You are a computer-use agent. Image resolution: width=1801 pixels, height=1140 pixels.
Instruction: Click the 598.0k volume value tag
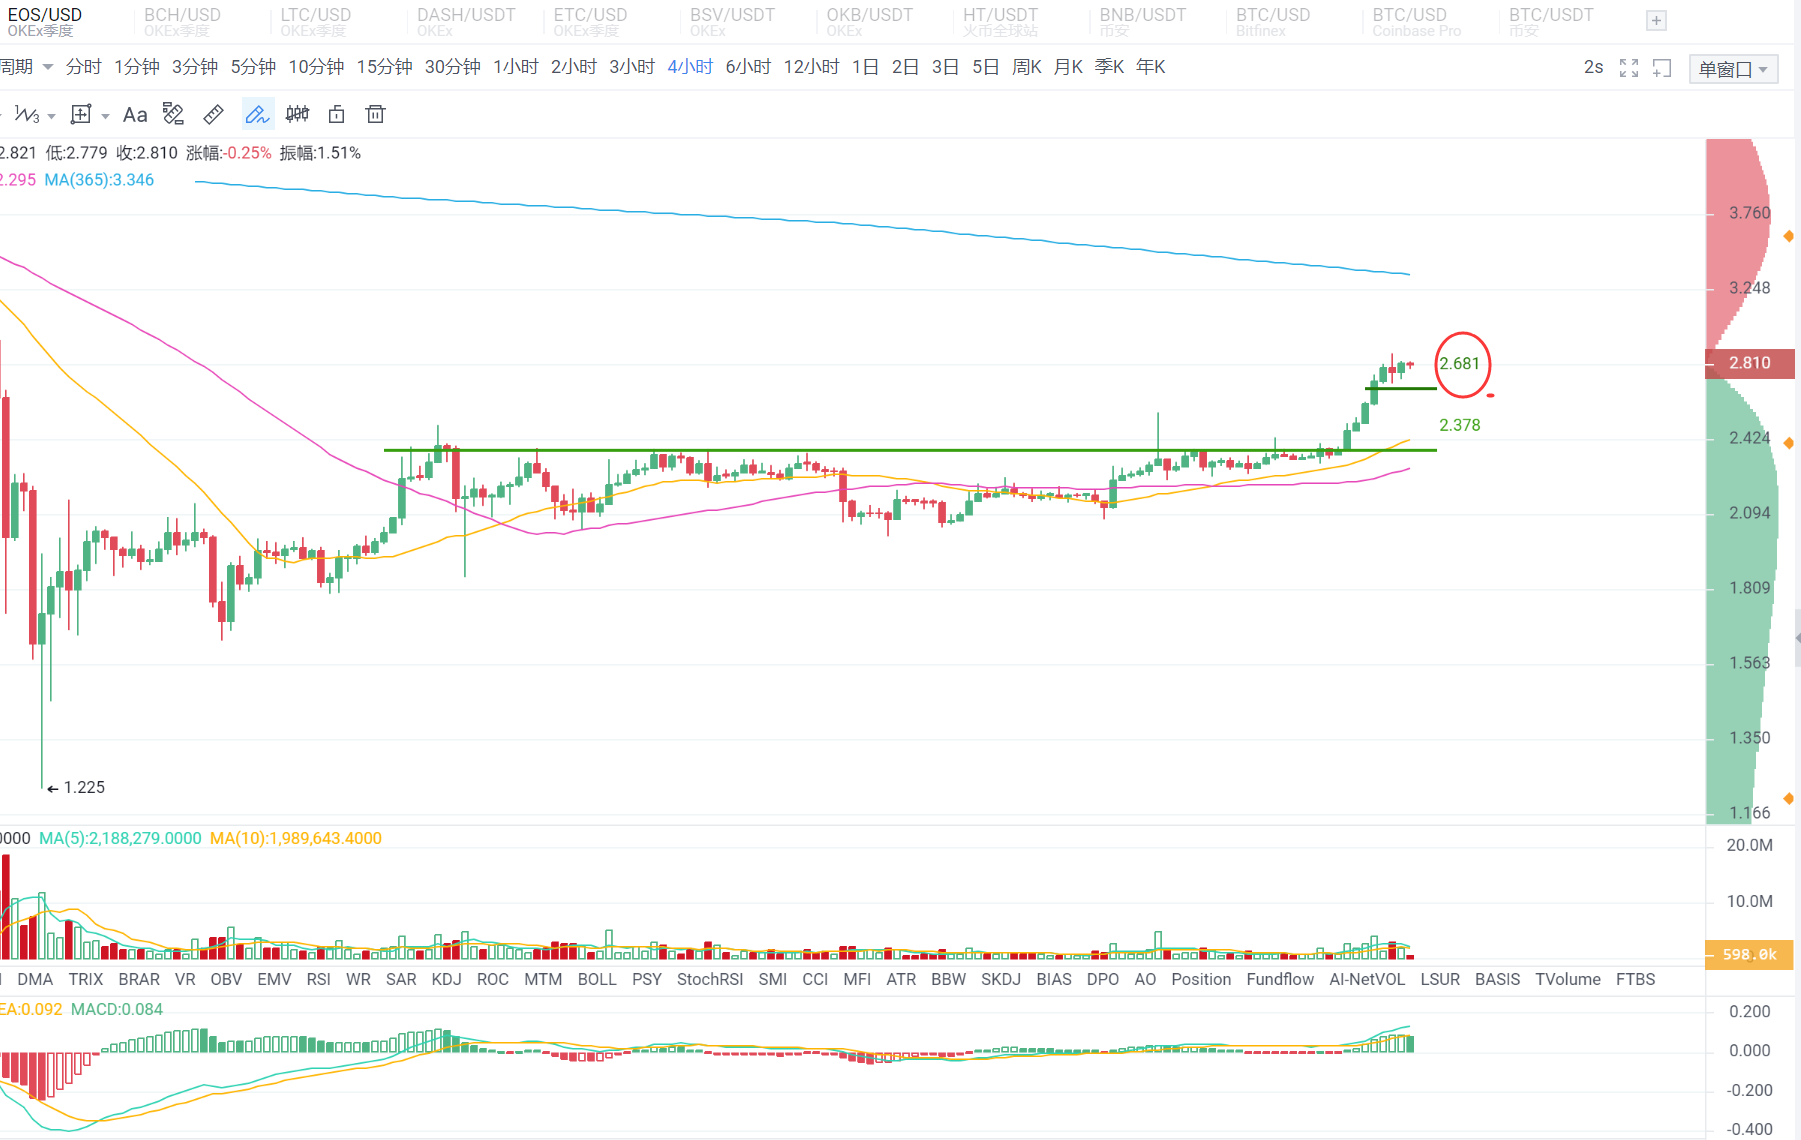click(1749, 955)
